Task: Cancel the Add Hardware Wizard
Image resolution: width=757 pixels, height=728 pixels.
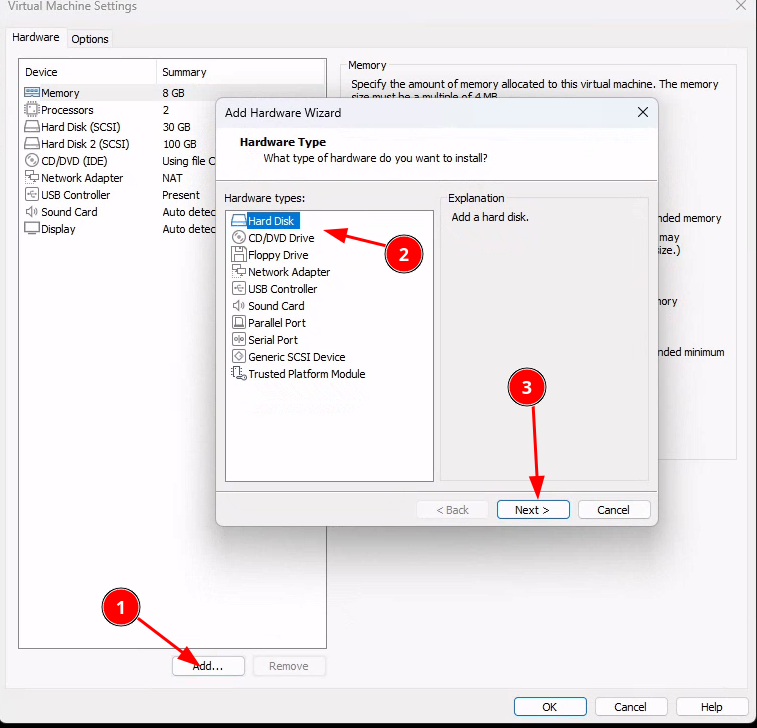Action: [613, 510]
